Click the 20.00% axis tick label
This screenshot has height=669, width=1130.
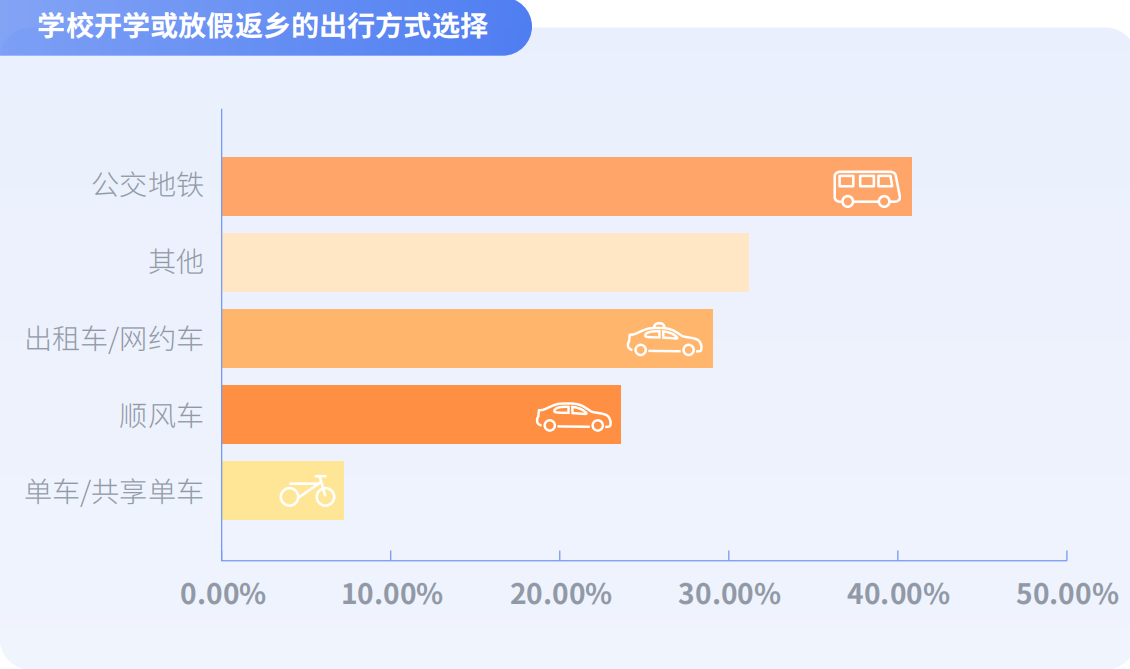tap(561, 594)
